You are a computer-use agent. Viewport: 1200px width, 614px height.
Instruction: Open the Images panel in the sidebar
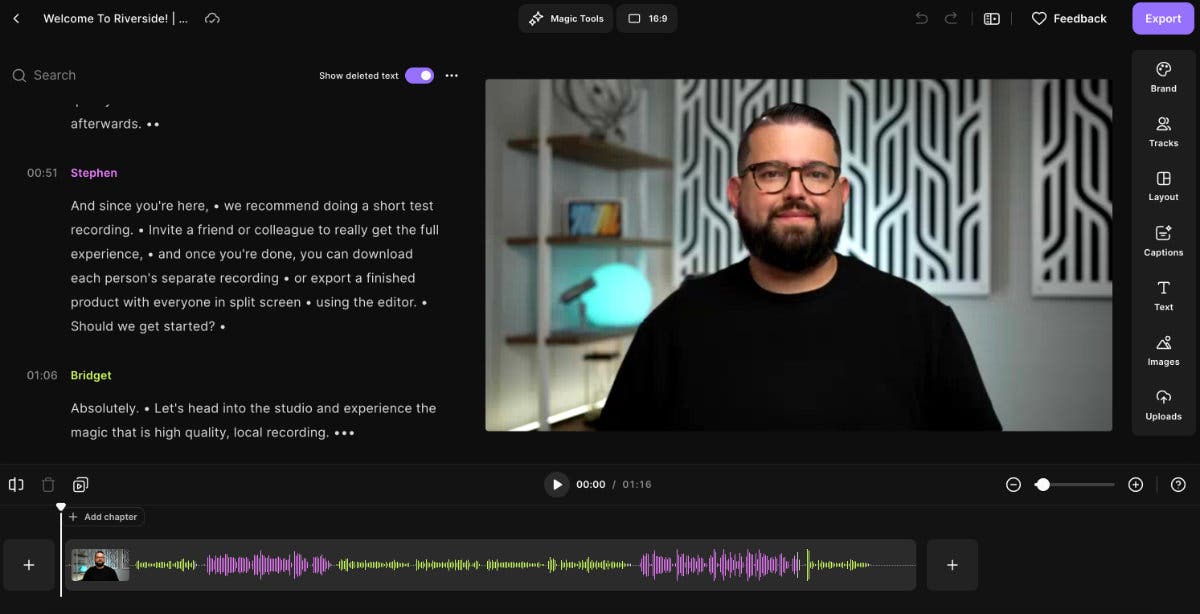pos(1163,352)
